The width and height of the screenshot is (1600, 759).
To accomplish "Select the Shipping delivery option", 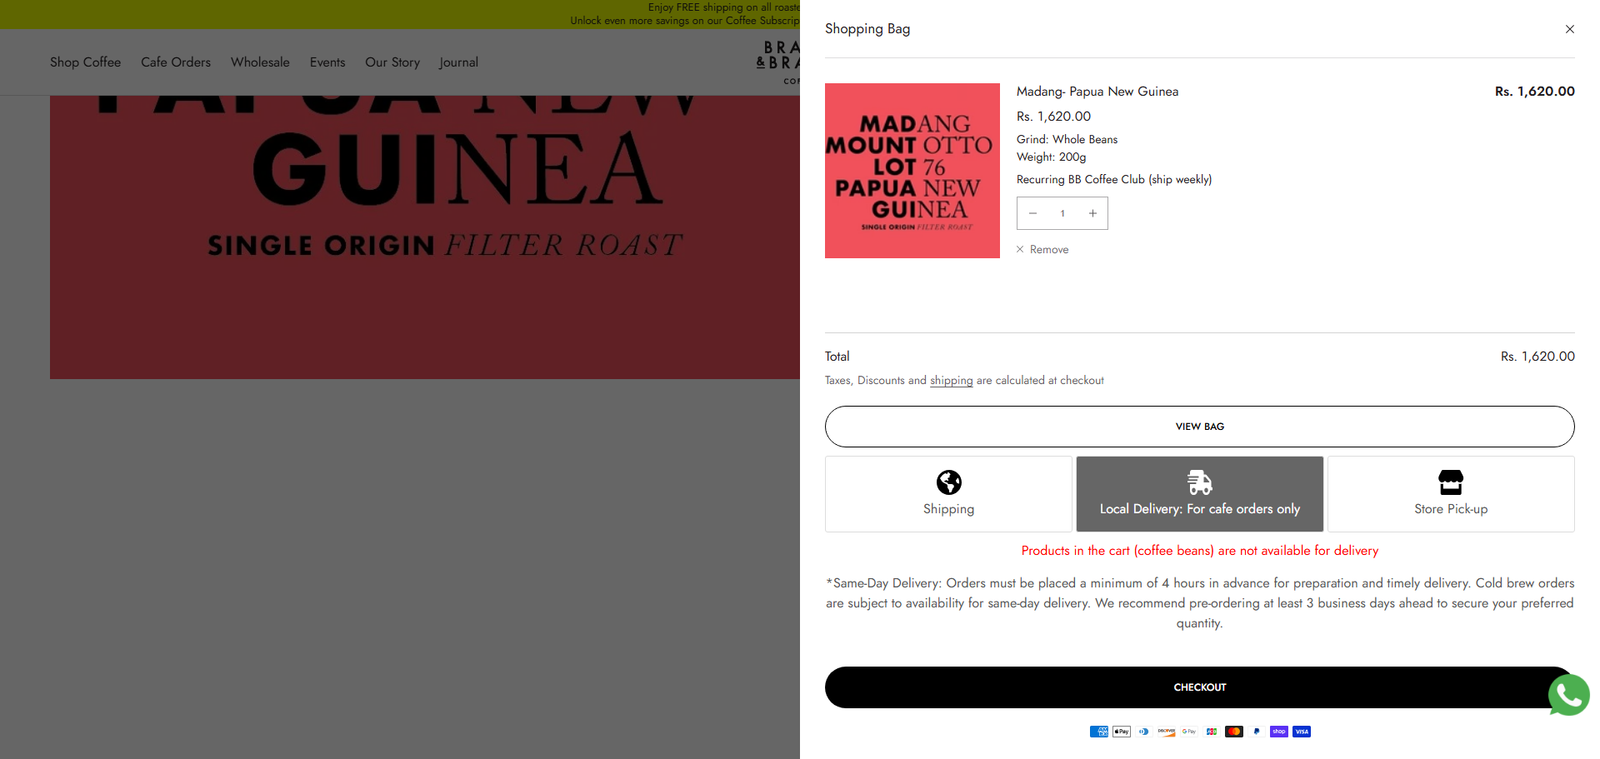I will pos(948,494).
